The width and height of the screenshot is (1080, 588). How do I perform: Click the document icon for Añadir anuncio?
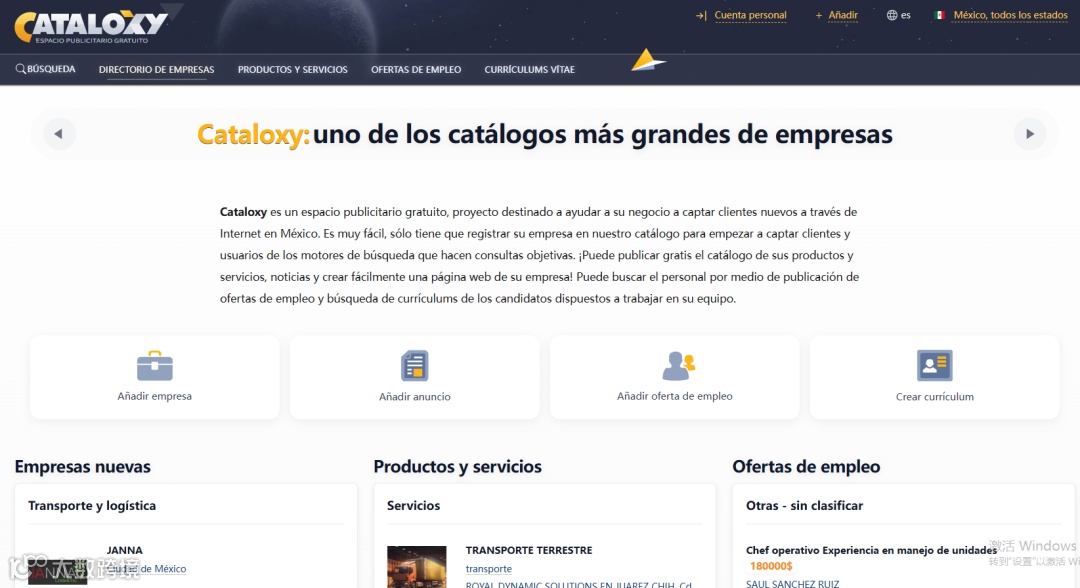coord(415,366)
